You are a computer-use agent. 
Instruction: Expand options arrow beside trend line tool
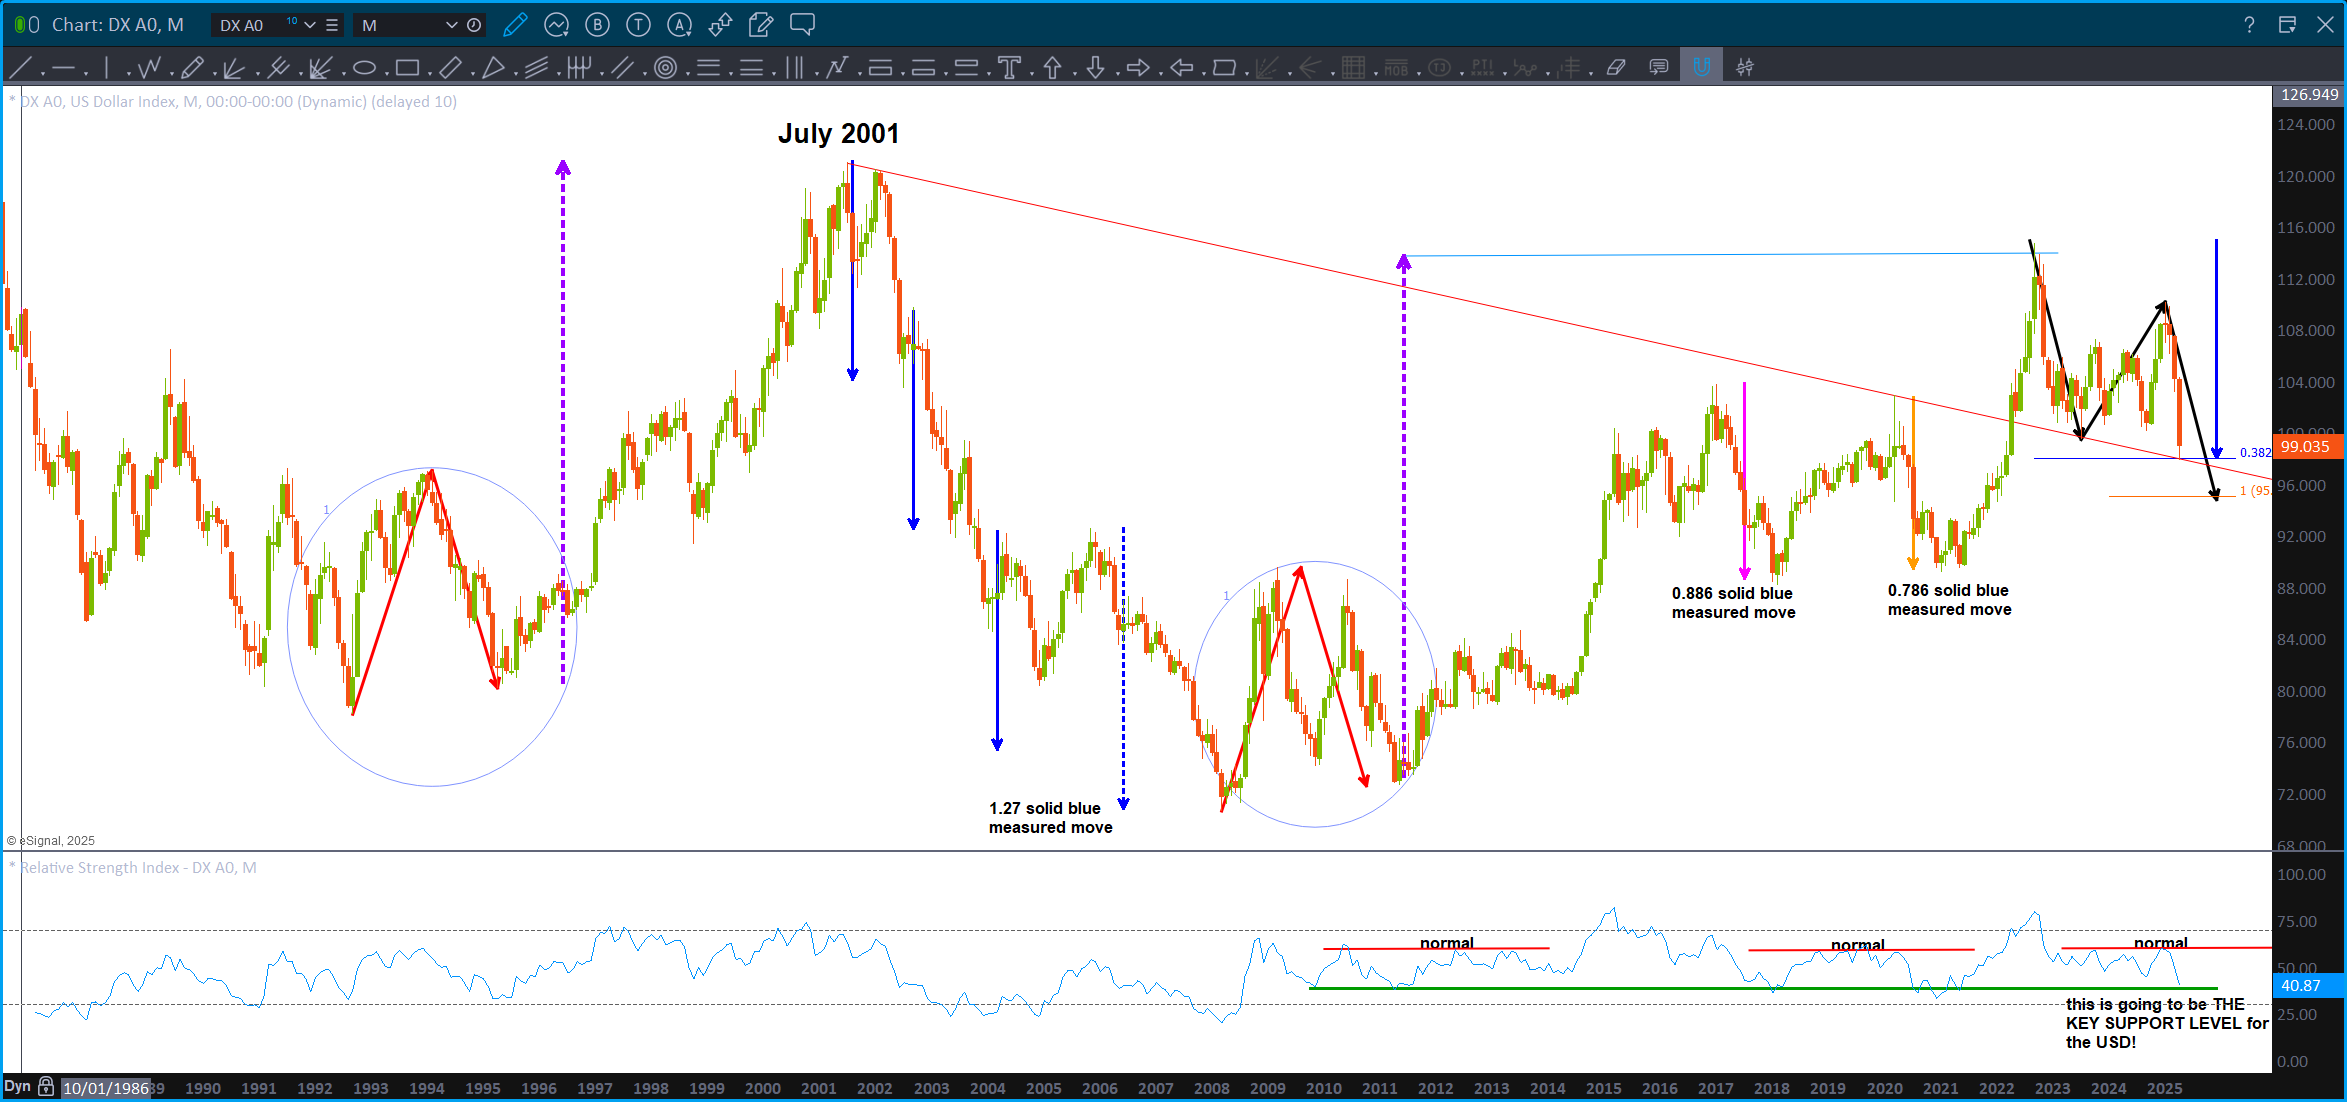[x=41, y=73]
